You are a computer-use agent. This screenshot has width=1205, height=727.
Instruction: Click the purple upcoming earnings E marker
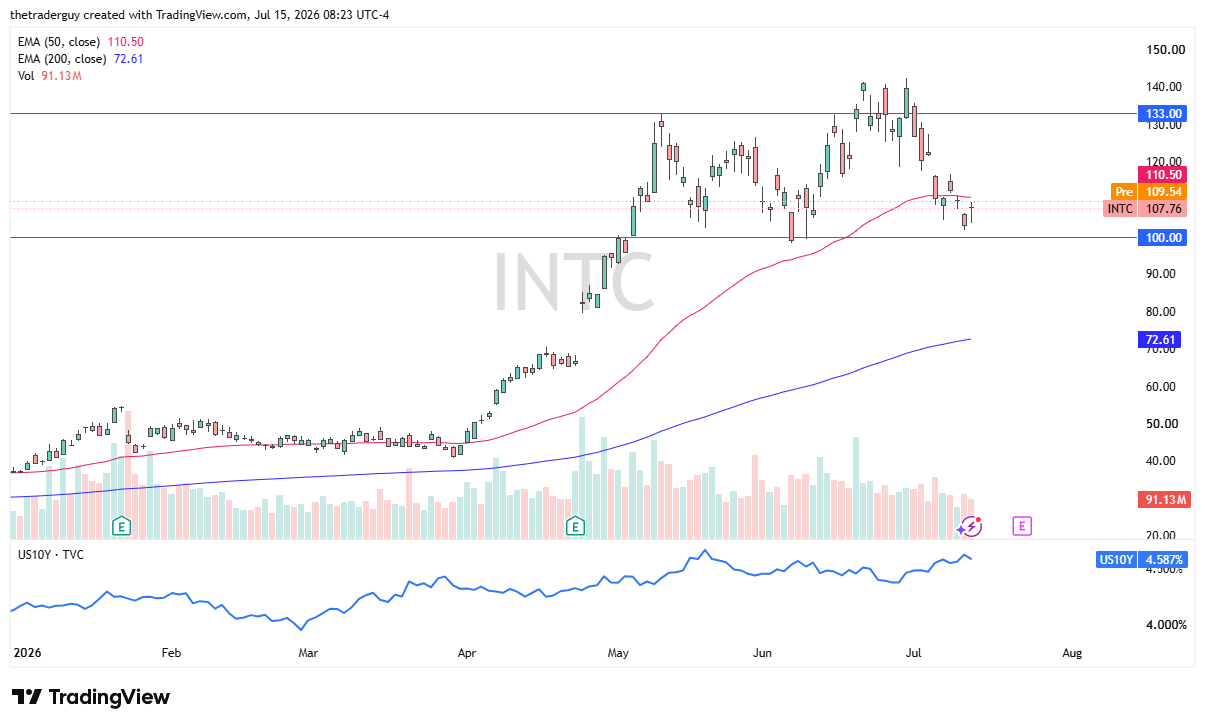click(x=1021, y=525)
